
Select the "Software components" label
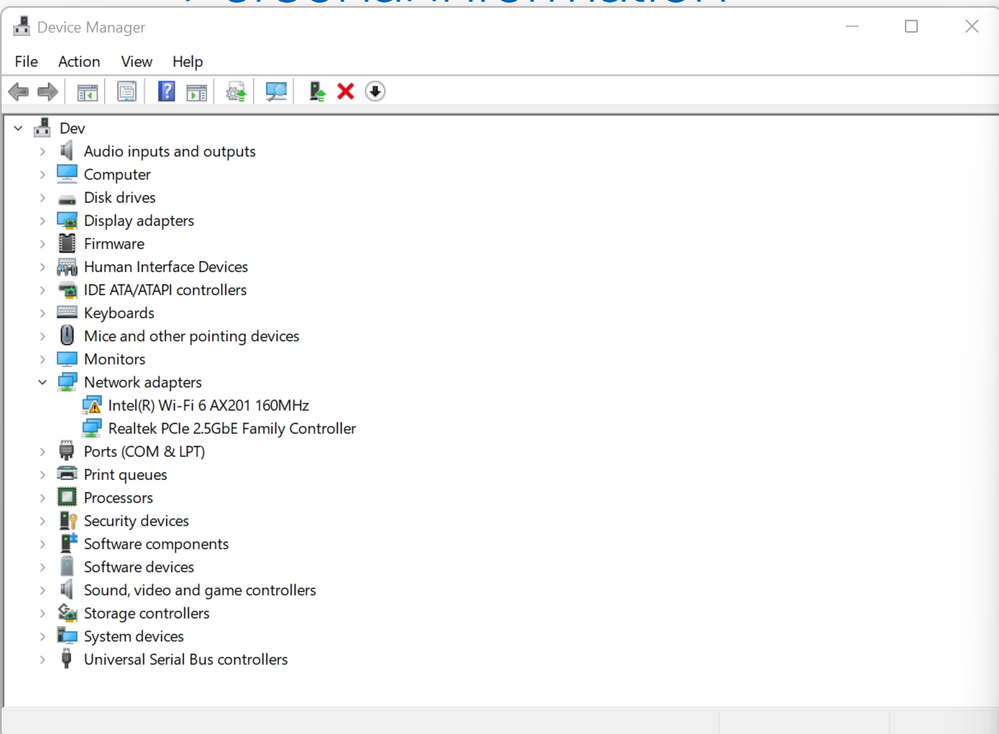click(x=156, y=543)
